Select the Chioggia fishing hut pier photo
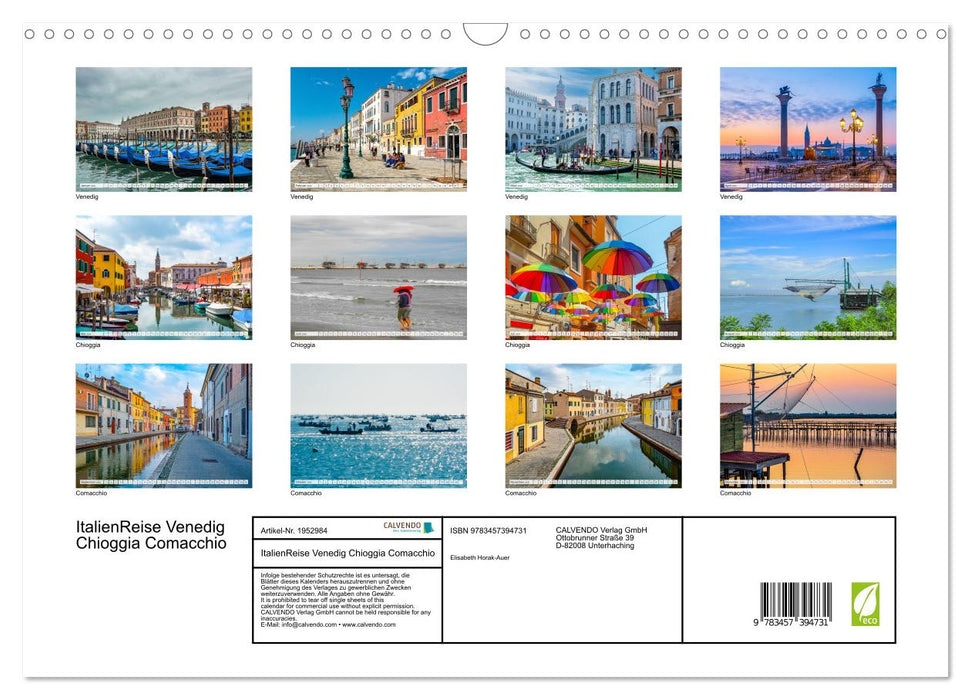 click(x=808, y=278)
